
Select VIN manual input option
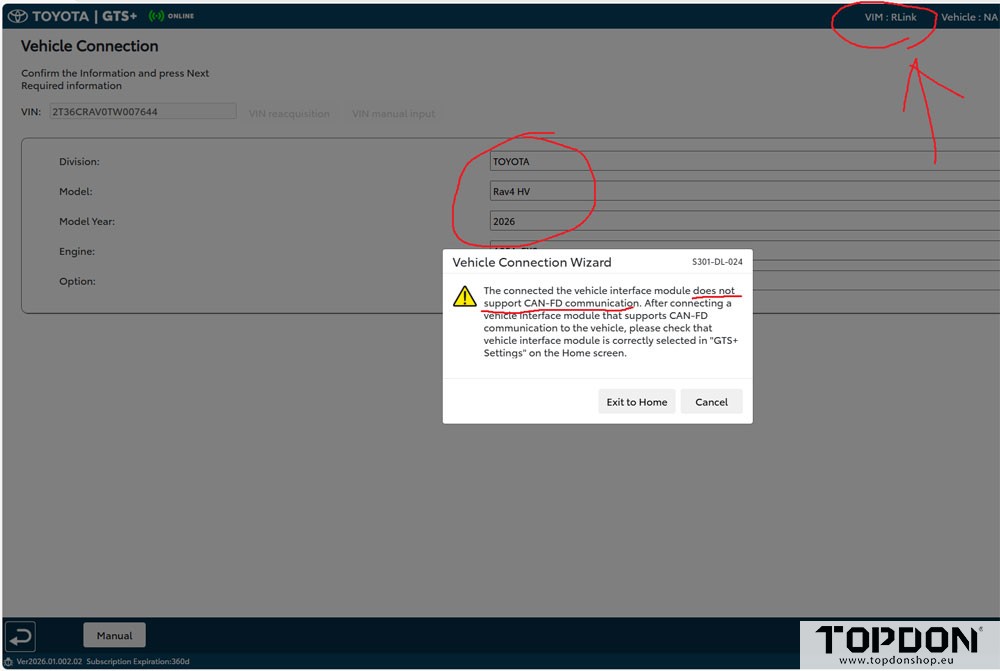pos(393,113)
